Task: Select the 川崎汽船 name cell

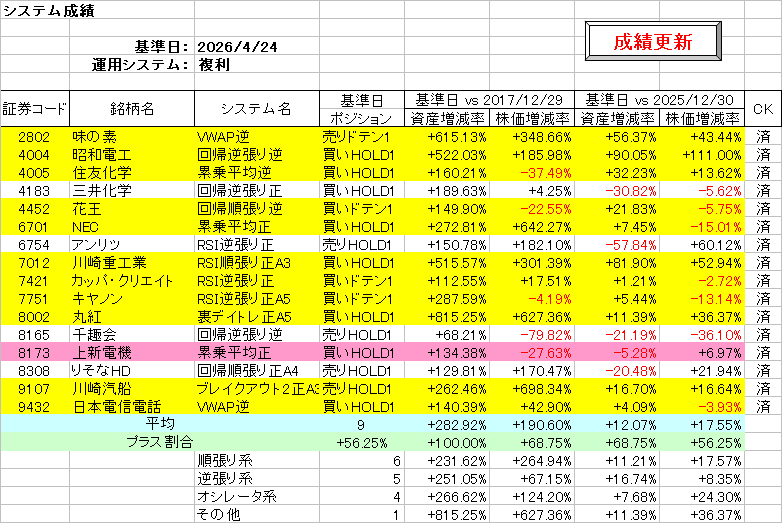Action: (x=132, y=388)
